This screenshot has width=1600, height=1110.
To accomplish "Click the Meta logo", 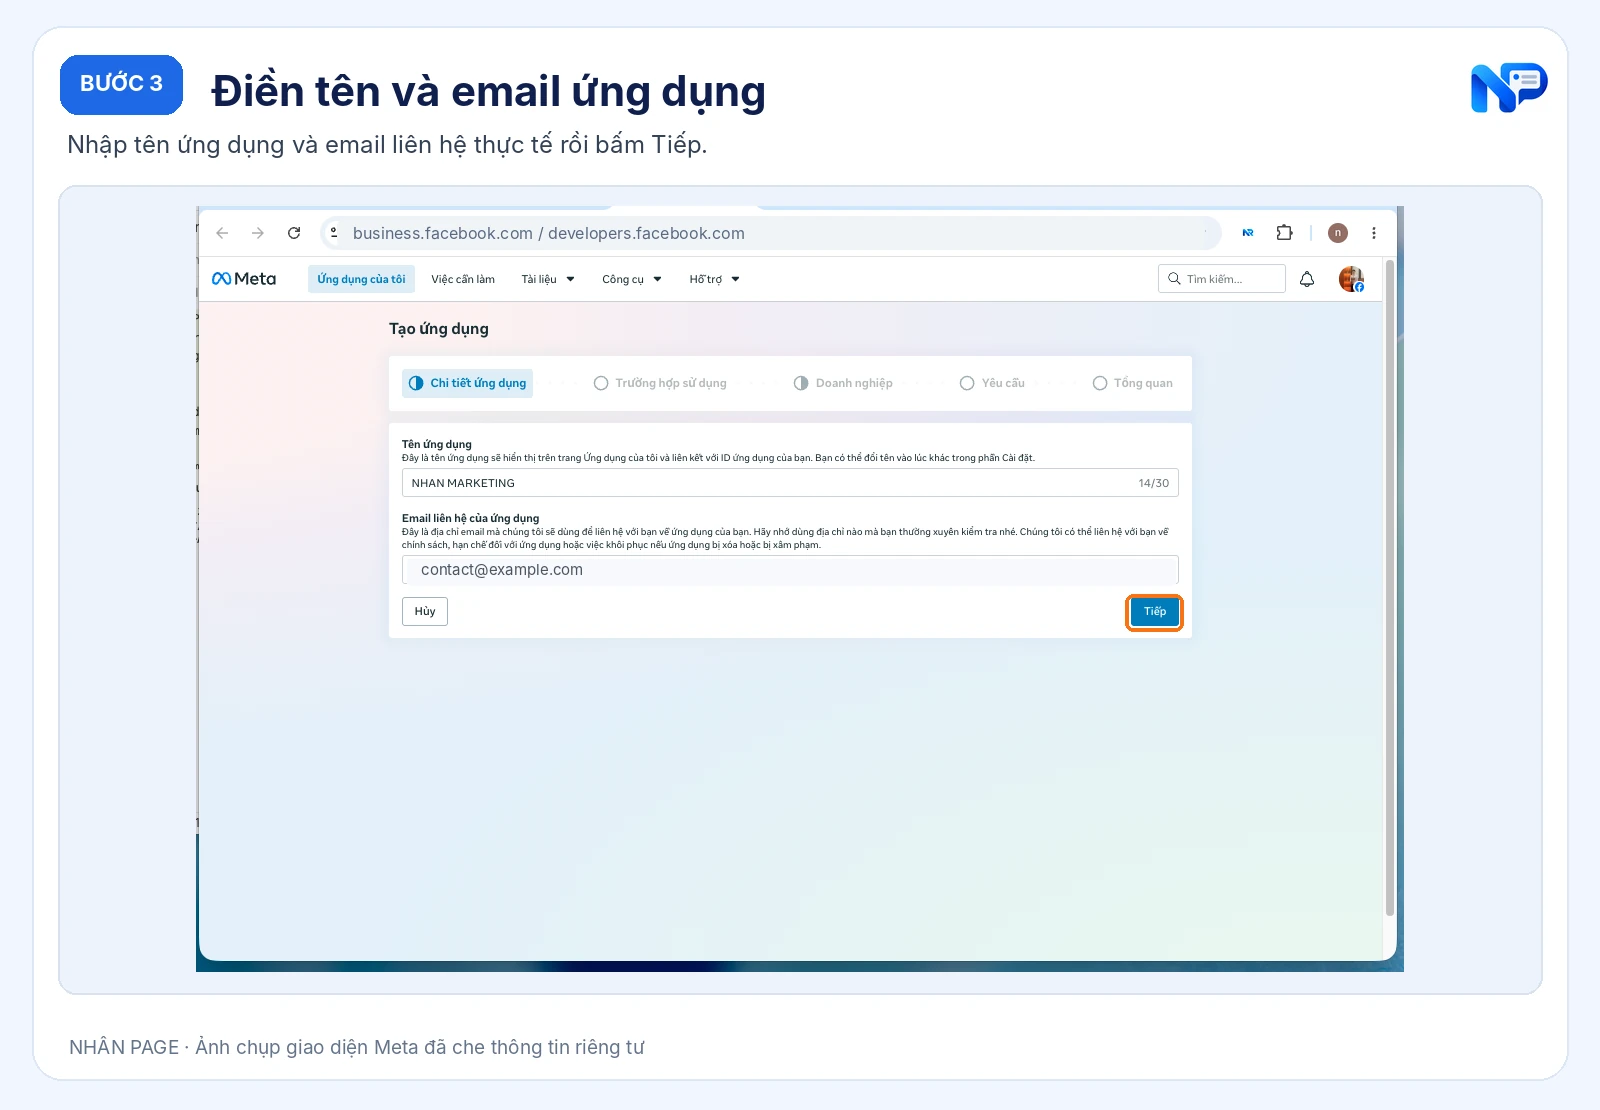I will pyautogui.click(x=244, y=279).
